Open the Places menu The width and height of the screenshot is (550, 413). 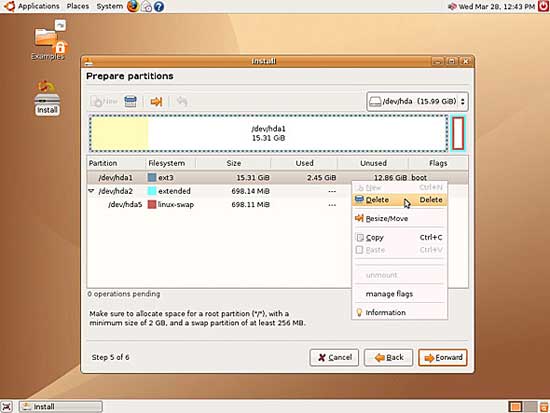click(78, 6)
